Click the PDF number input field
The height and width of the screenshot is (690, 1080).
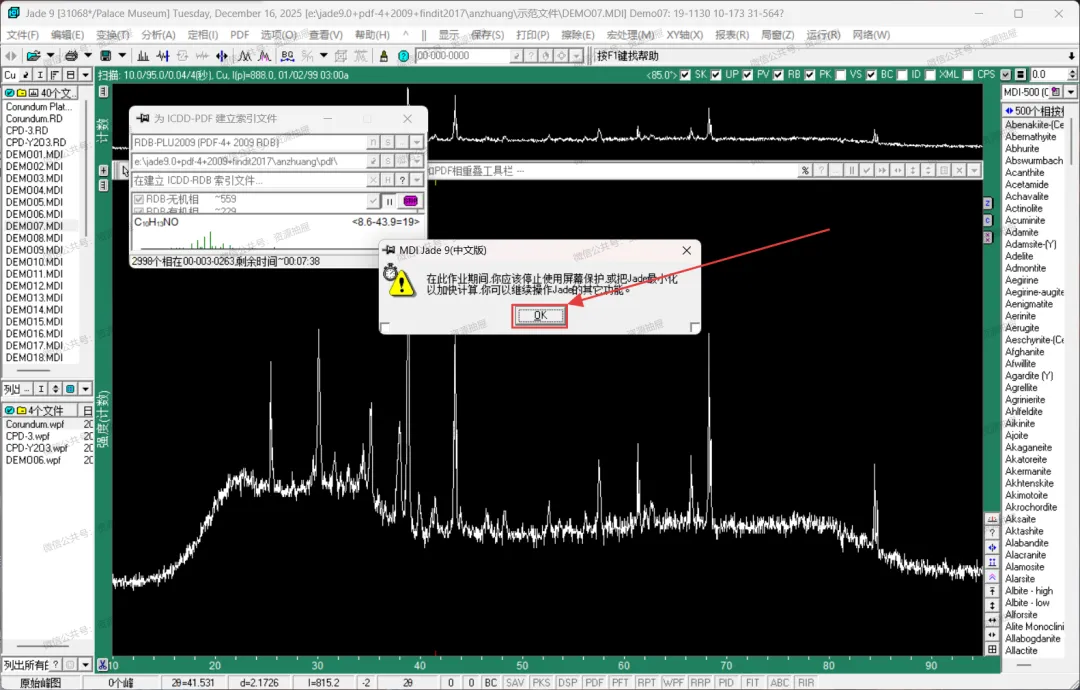pyautogui.click(x=461, y=56)
